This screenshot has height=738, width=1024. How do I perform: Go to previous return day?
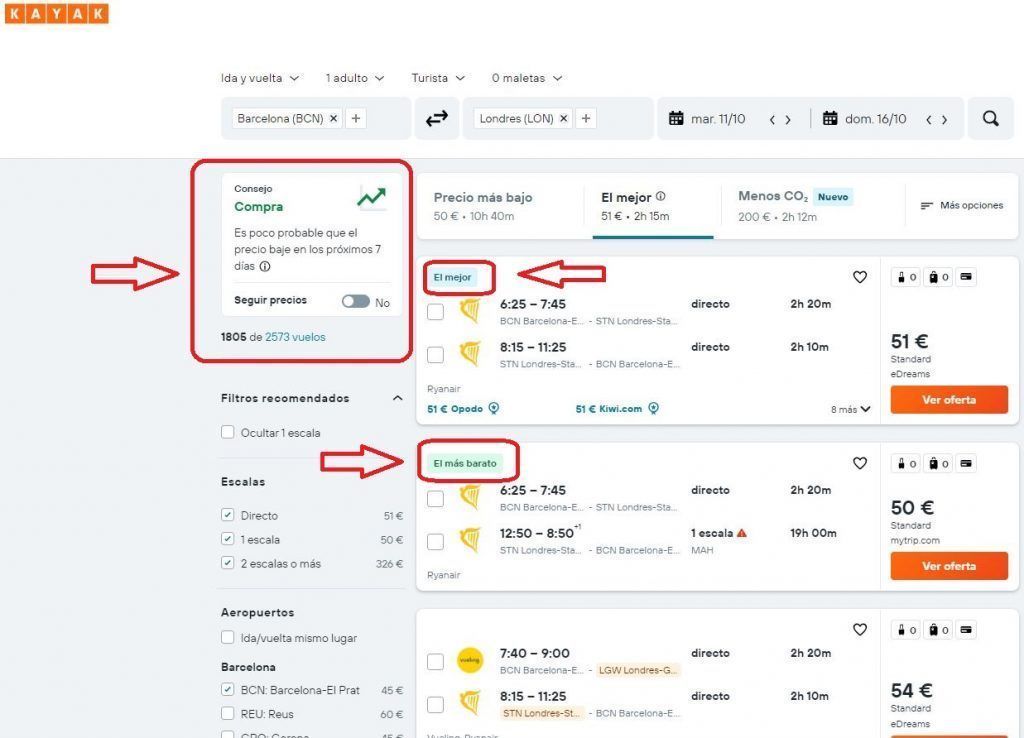929,120
